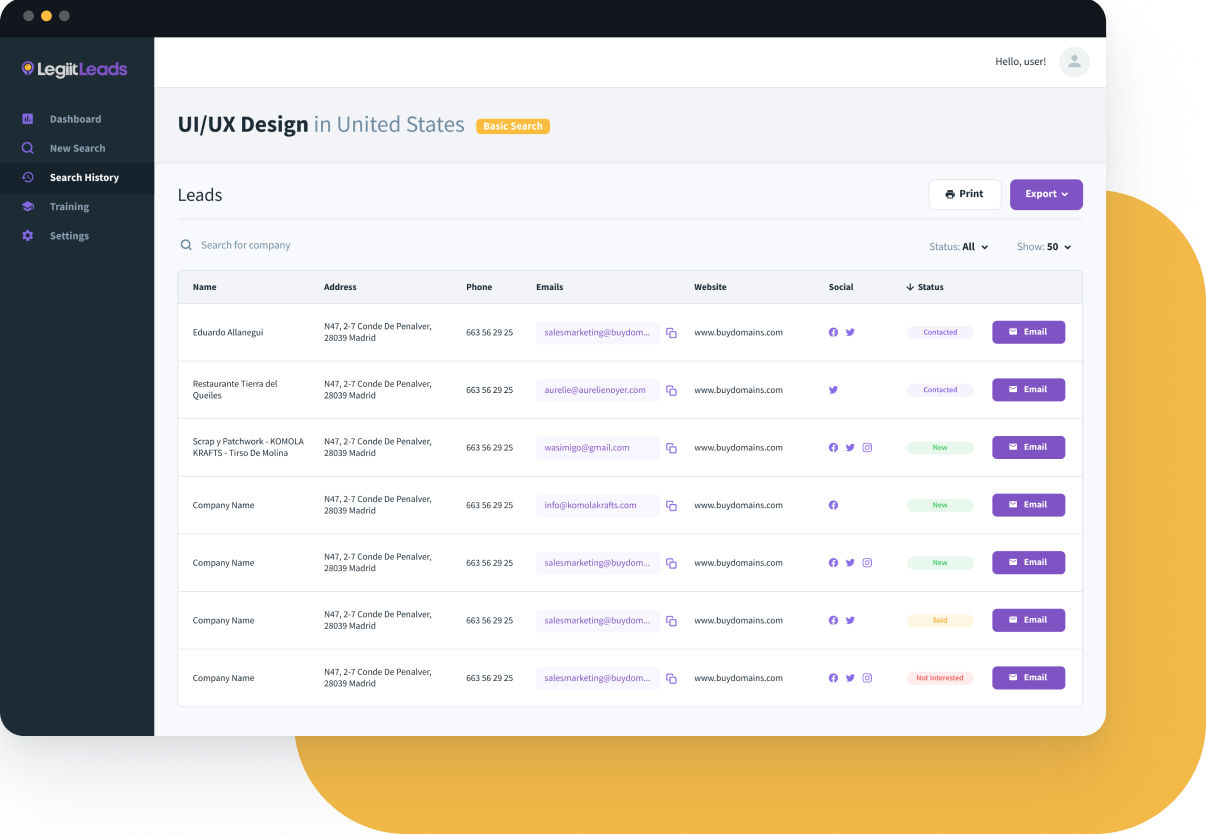
Task: Click the user avatar profile icon
Action: (x=1074, y=62)
